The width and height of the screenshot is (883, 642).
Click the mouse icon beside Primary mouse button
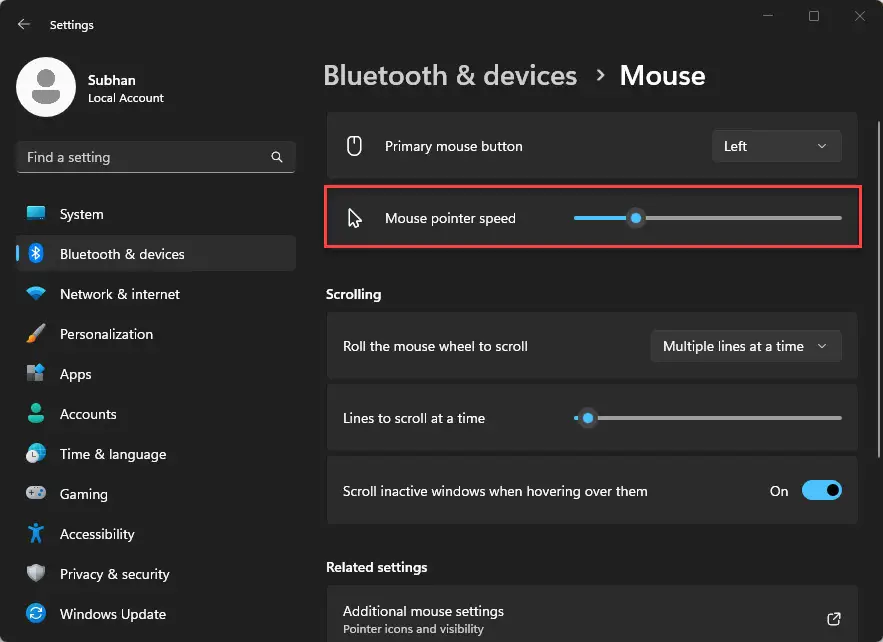pos(354,146)
